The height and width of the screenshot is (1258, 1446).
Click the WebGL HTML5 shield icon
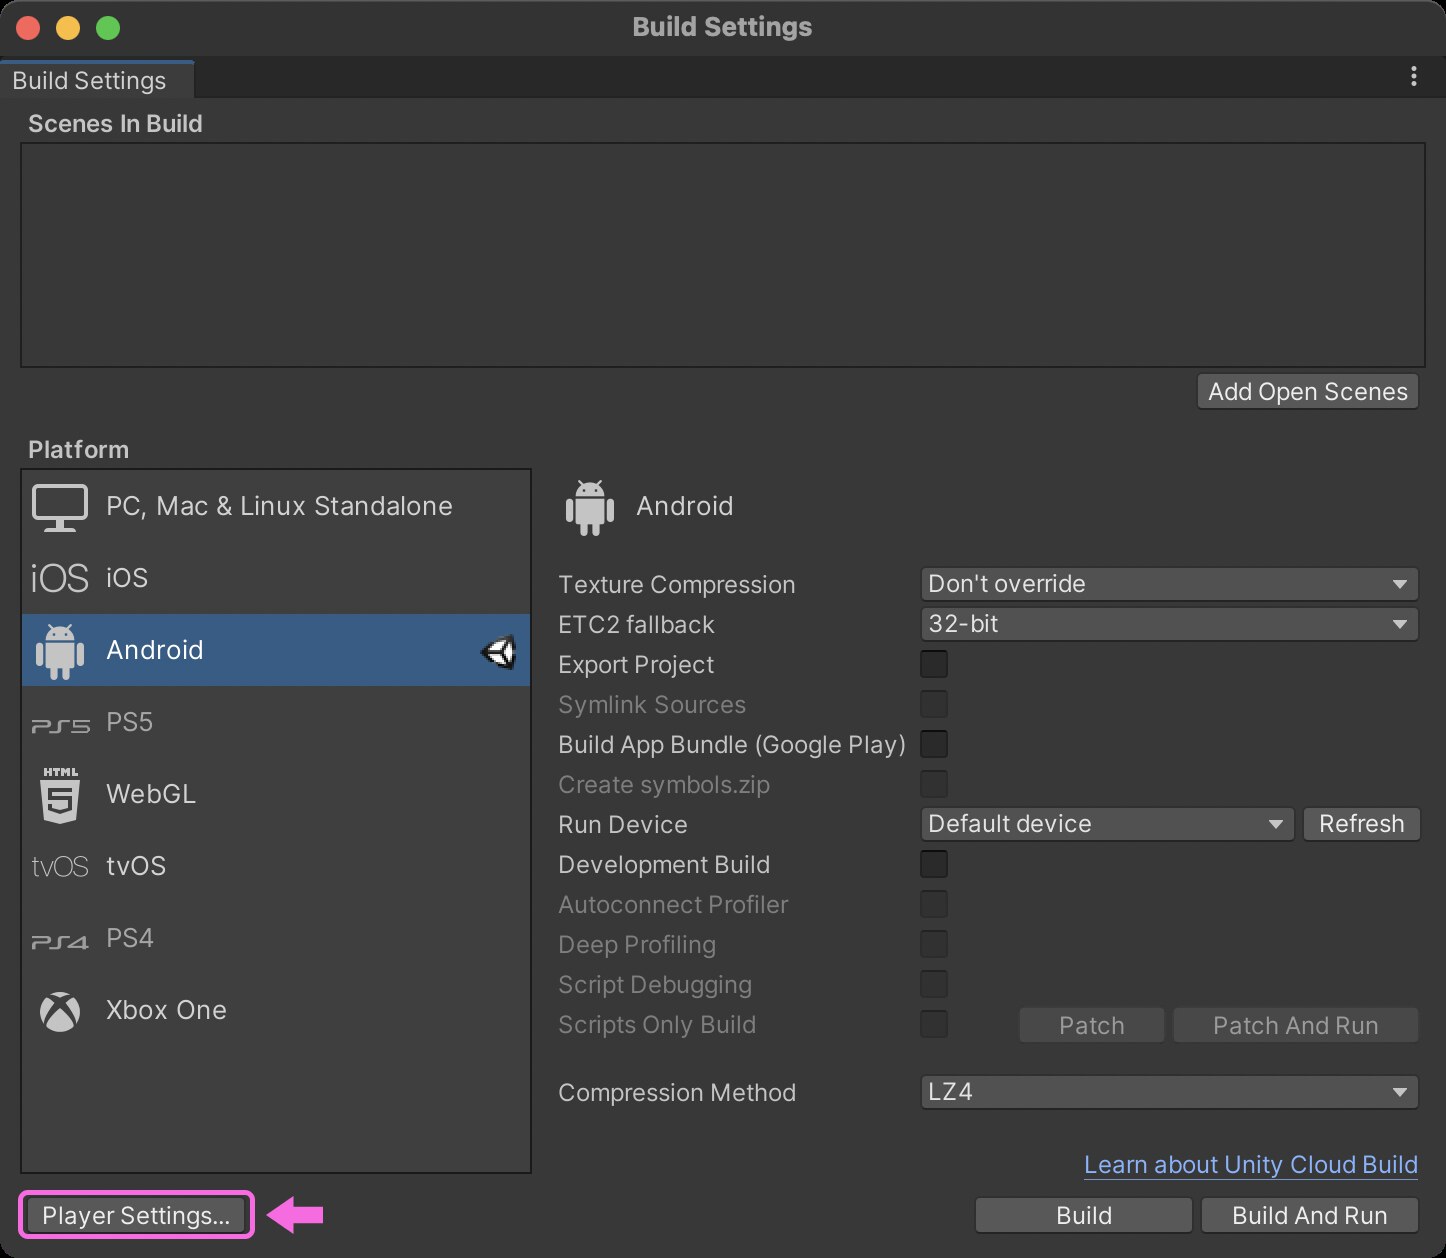60,795
